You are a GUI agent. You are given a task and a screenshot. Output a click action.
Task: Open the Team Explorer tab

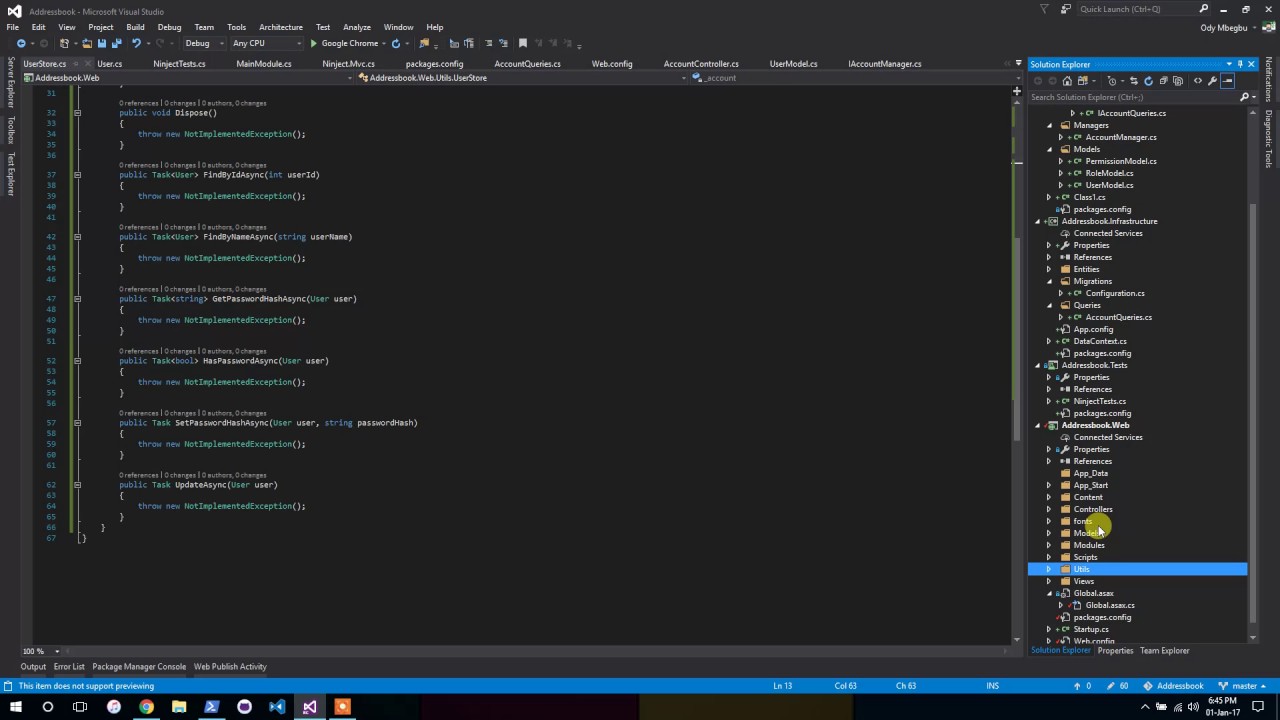click(x=1164, y=651)
